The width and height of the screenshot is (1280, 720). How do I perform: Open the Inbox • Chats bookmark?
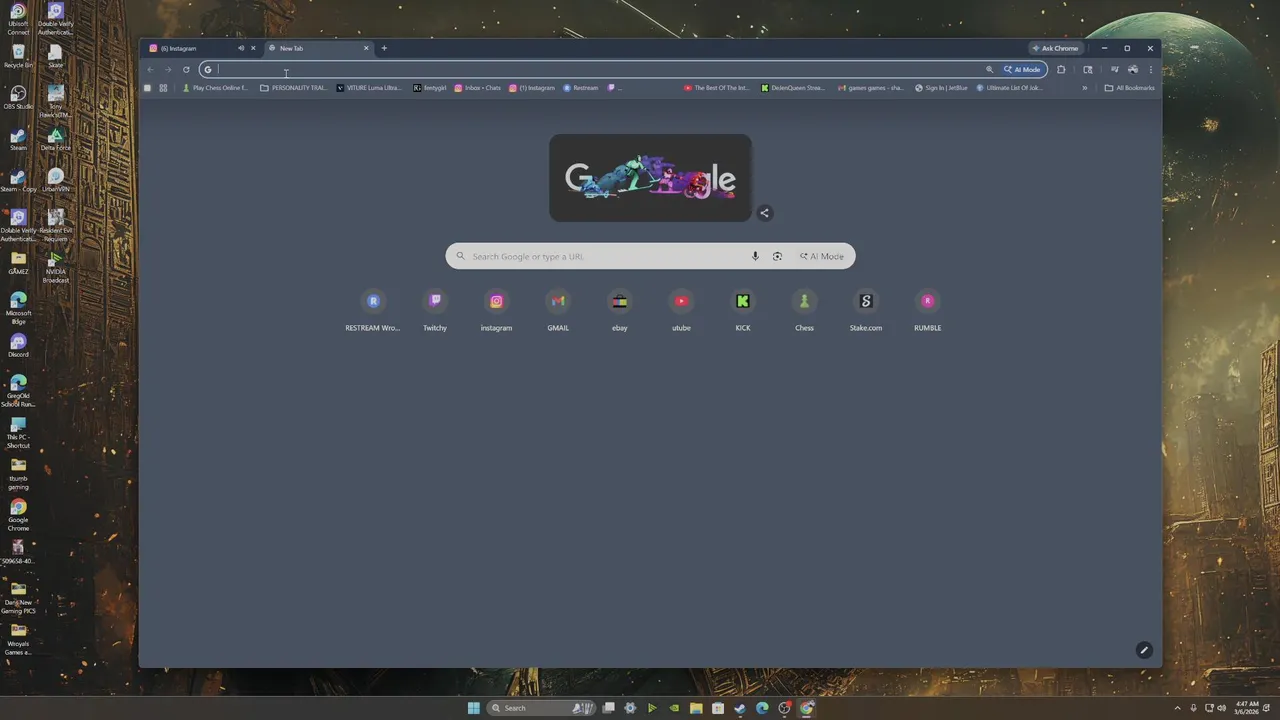478,88
